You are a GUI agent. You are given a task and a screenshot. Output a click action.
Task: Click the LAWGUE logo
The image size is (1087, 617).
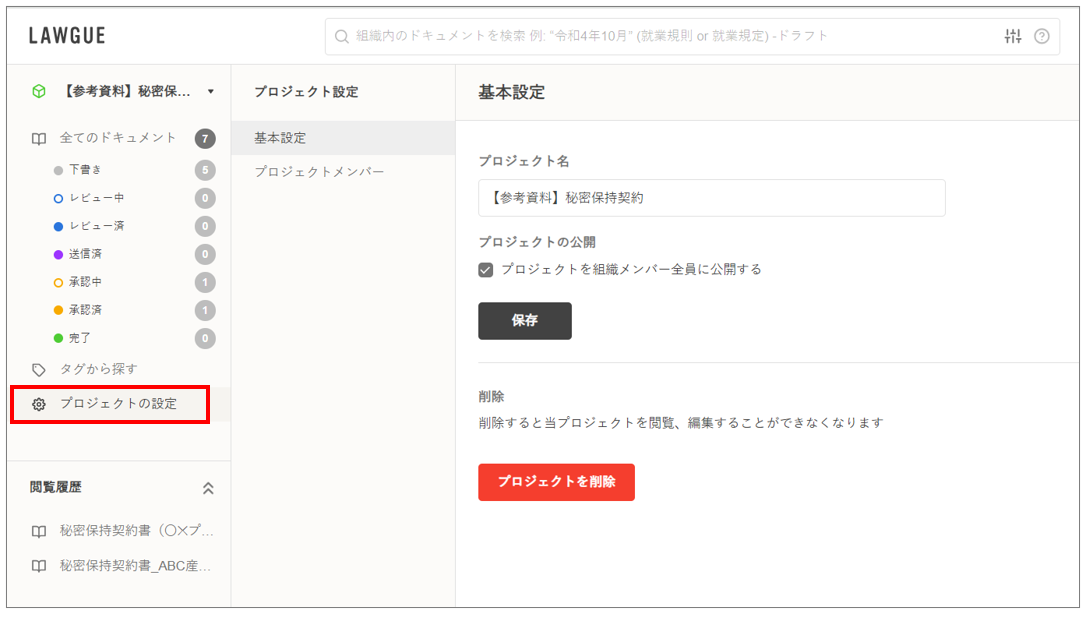coord(67,37)
